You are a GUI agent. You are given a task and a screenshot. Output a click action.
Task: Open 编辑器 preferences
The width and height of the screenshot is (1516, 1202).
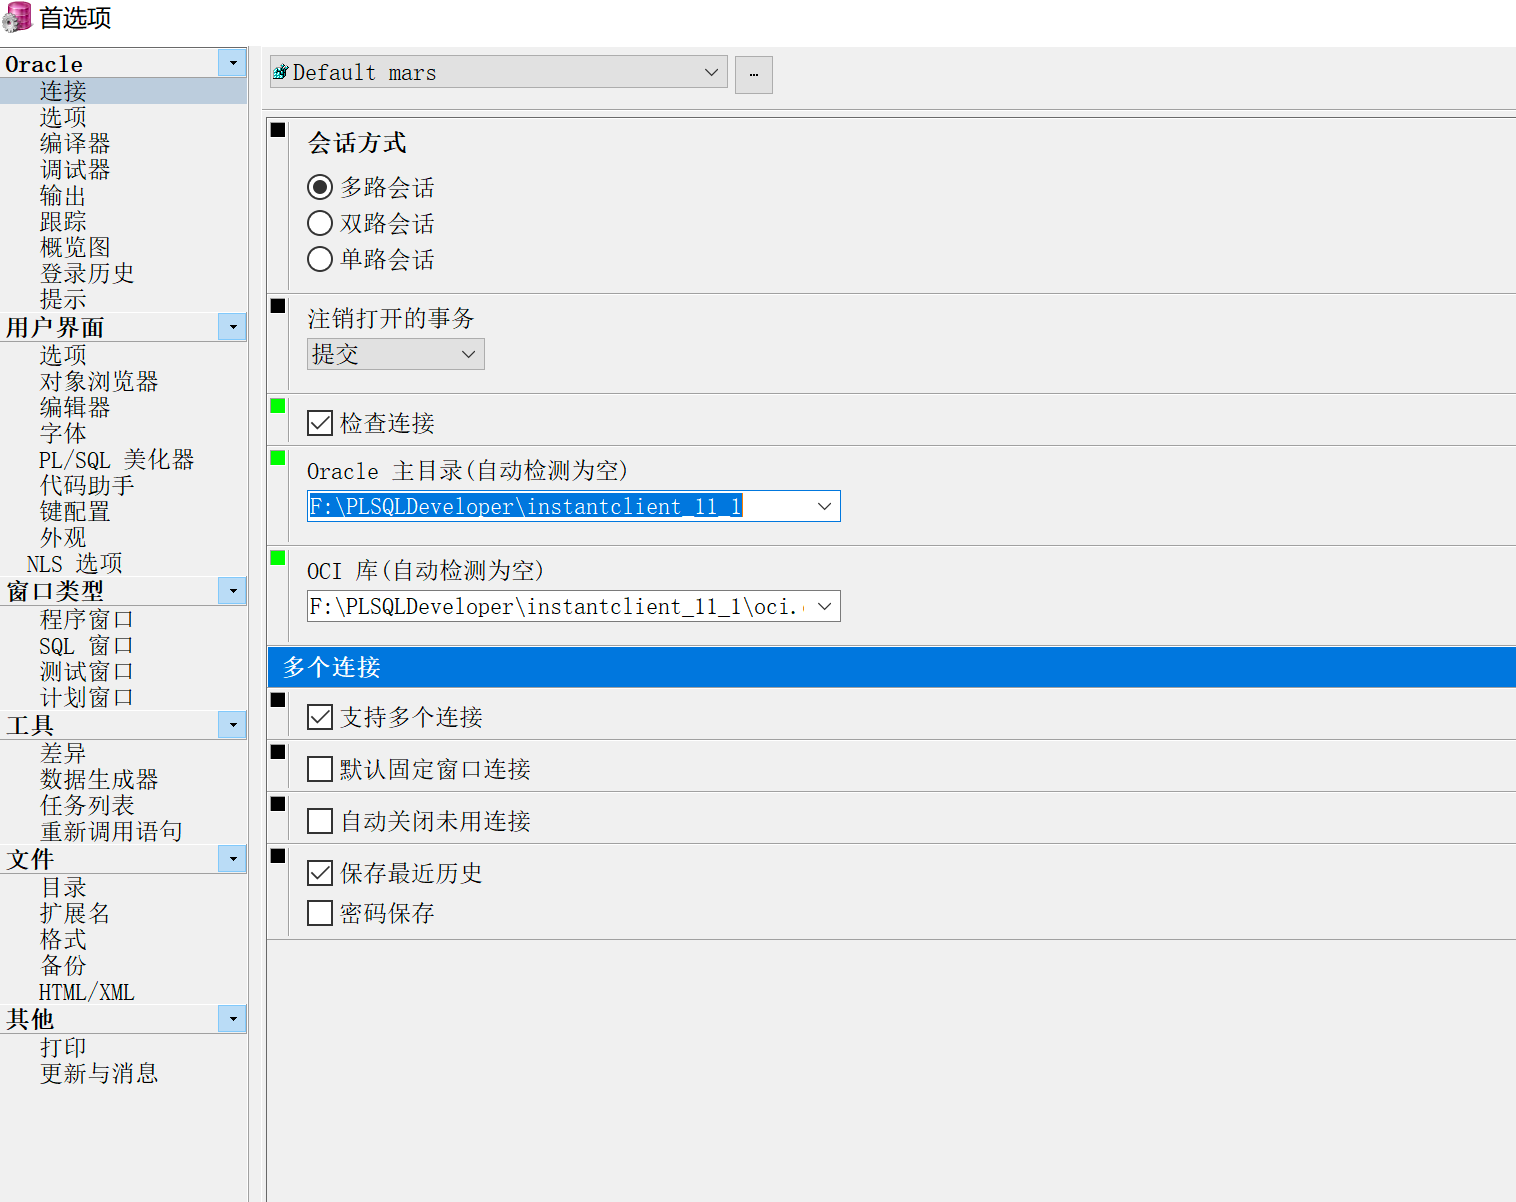coord(75,407)
